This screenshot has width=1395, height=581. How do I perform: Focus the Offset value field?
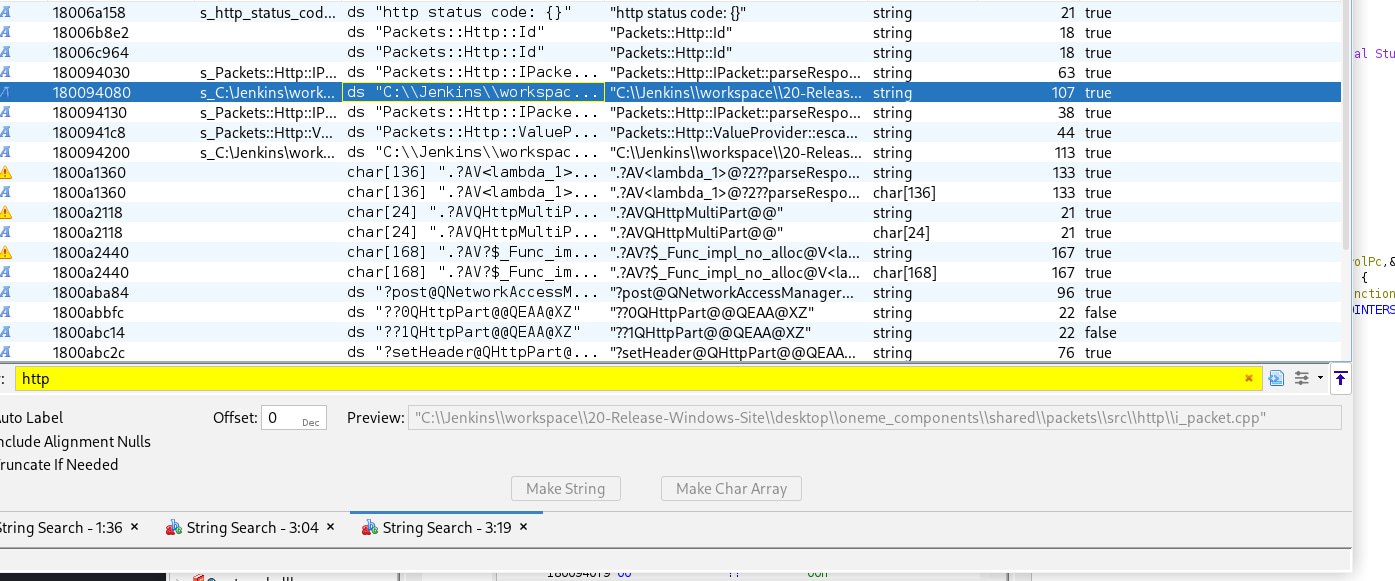pos(294,418)
